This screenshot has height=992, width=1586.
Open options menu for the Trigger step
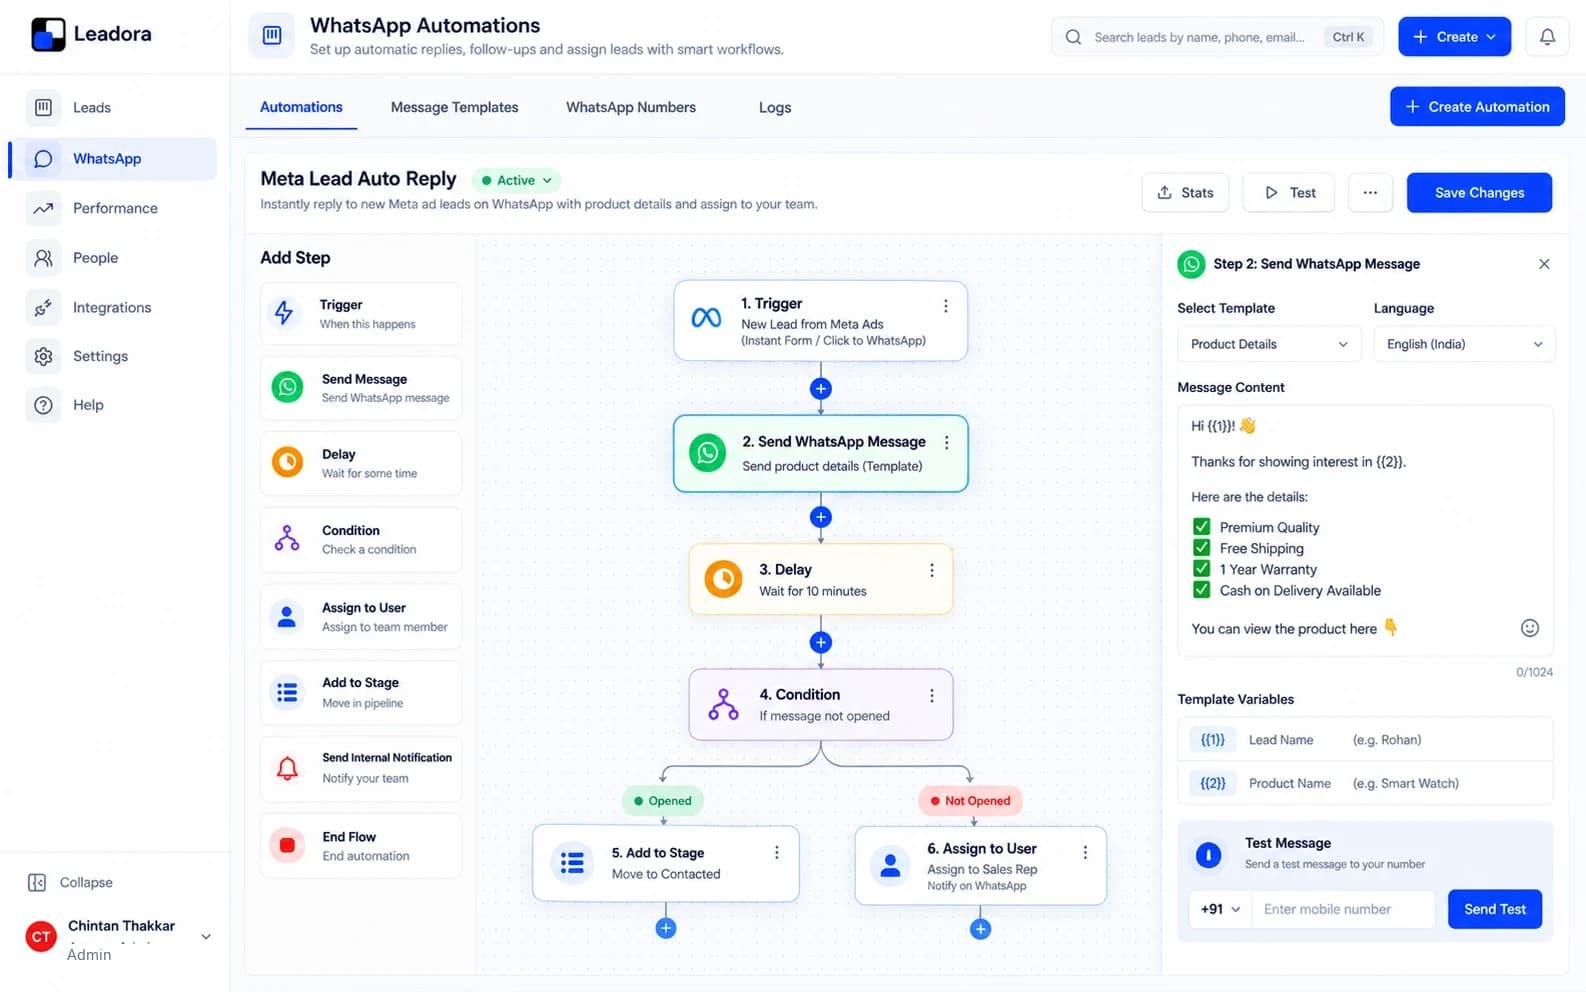coord(945,306)
